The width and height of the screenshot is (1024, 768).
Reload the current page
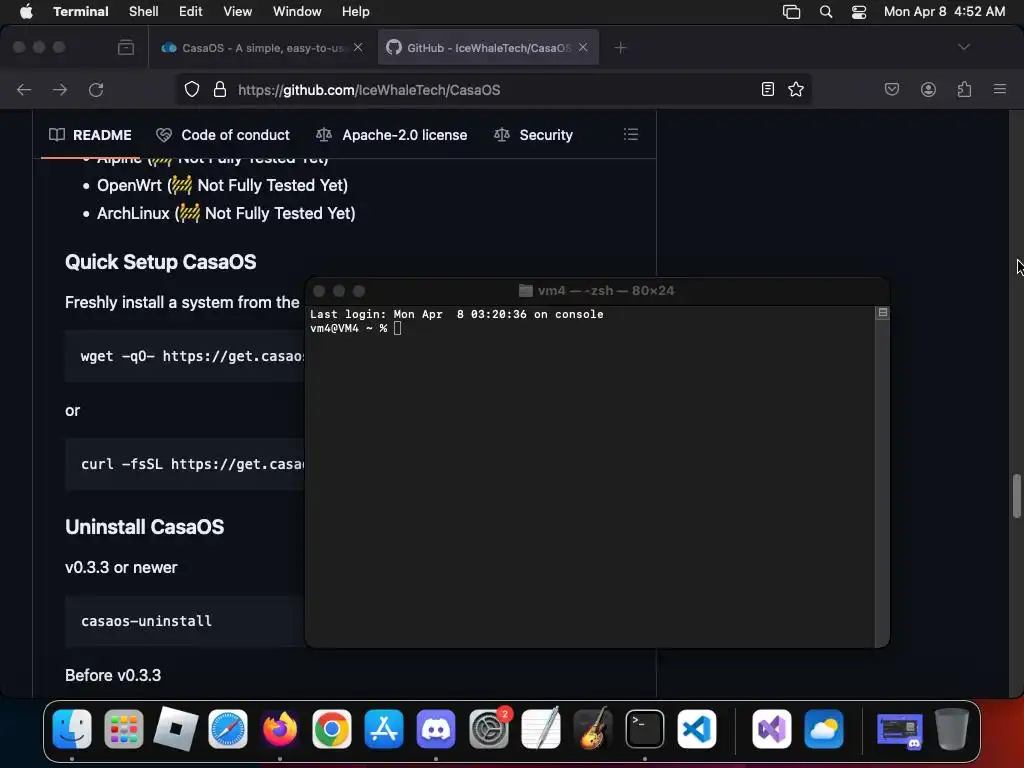click(96, 89)
